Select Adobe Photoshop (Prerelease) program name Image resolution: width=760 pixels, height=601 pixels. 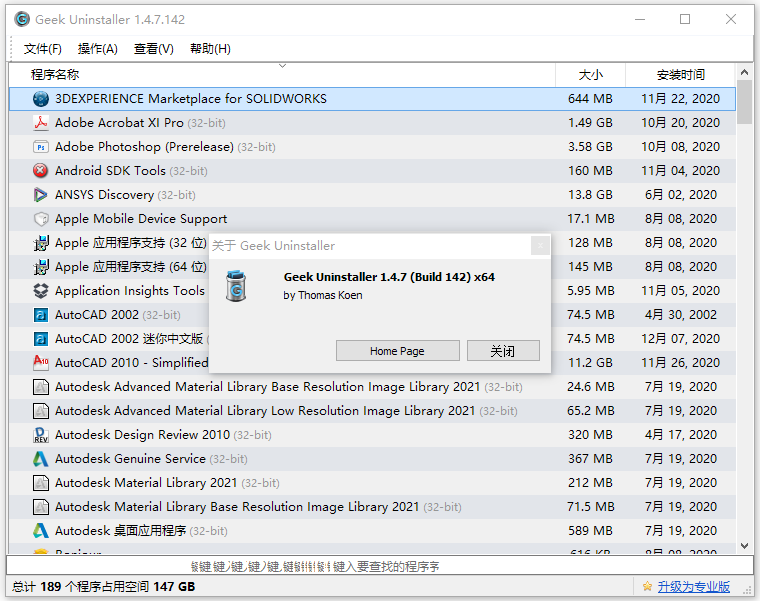pos(144,147)
